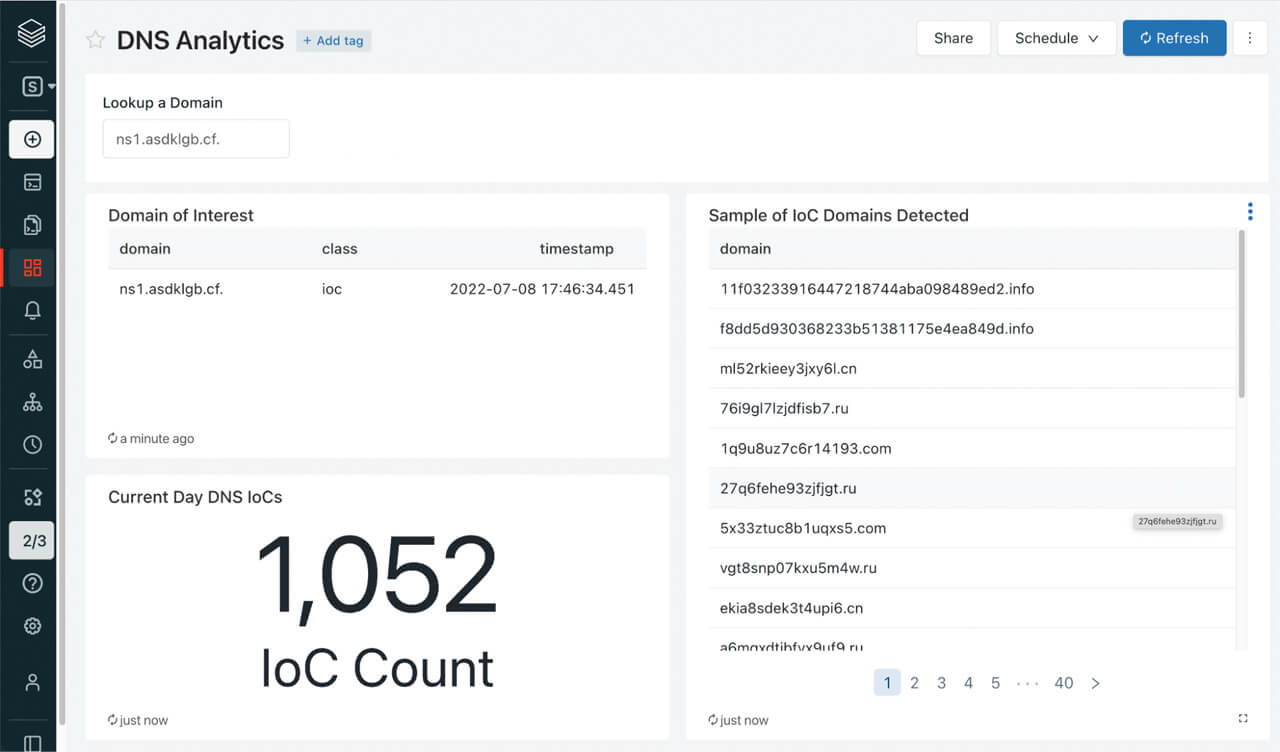Viewport: 1280px width, 752px height.
Task: Jump to page 40 of results
Action: pos(1063,683)
